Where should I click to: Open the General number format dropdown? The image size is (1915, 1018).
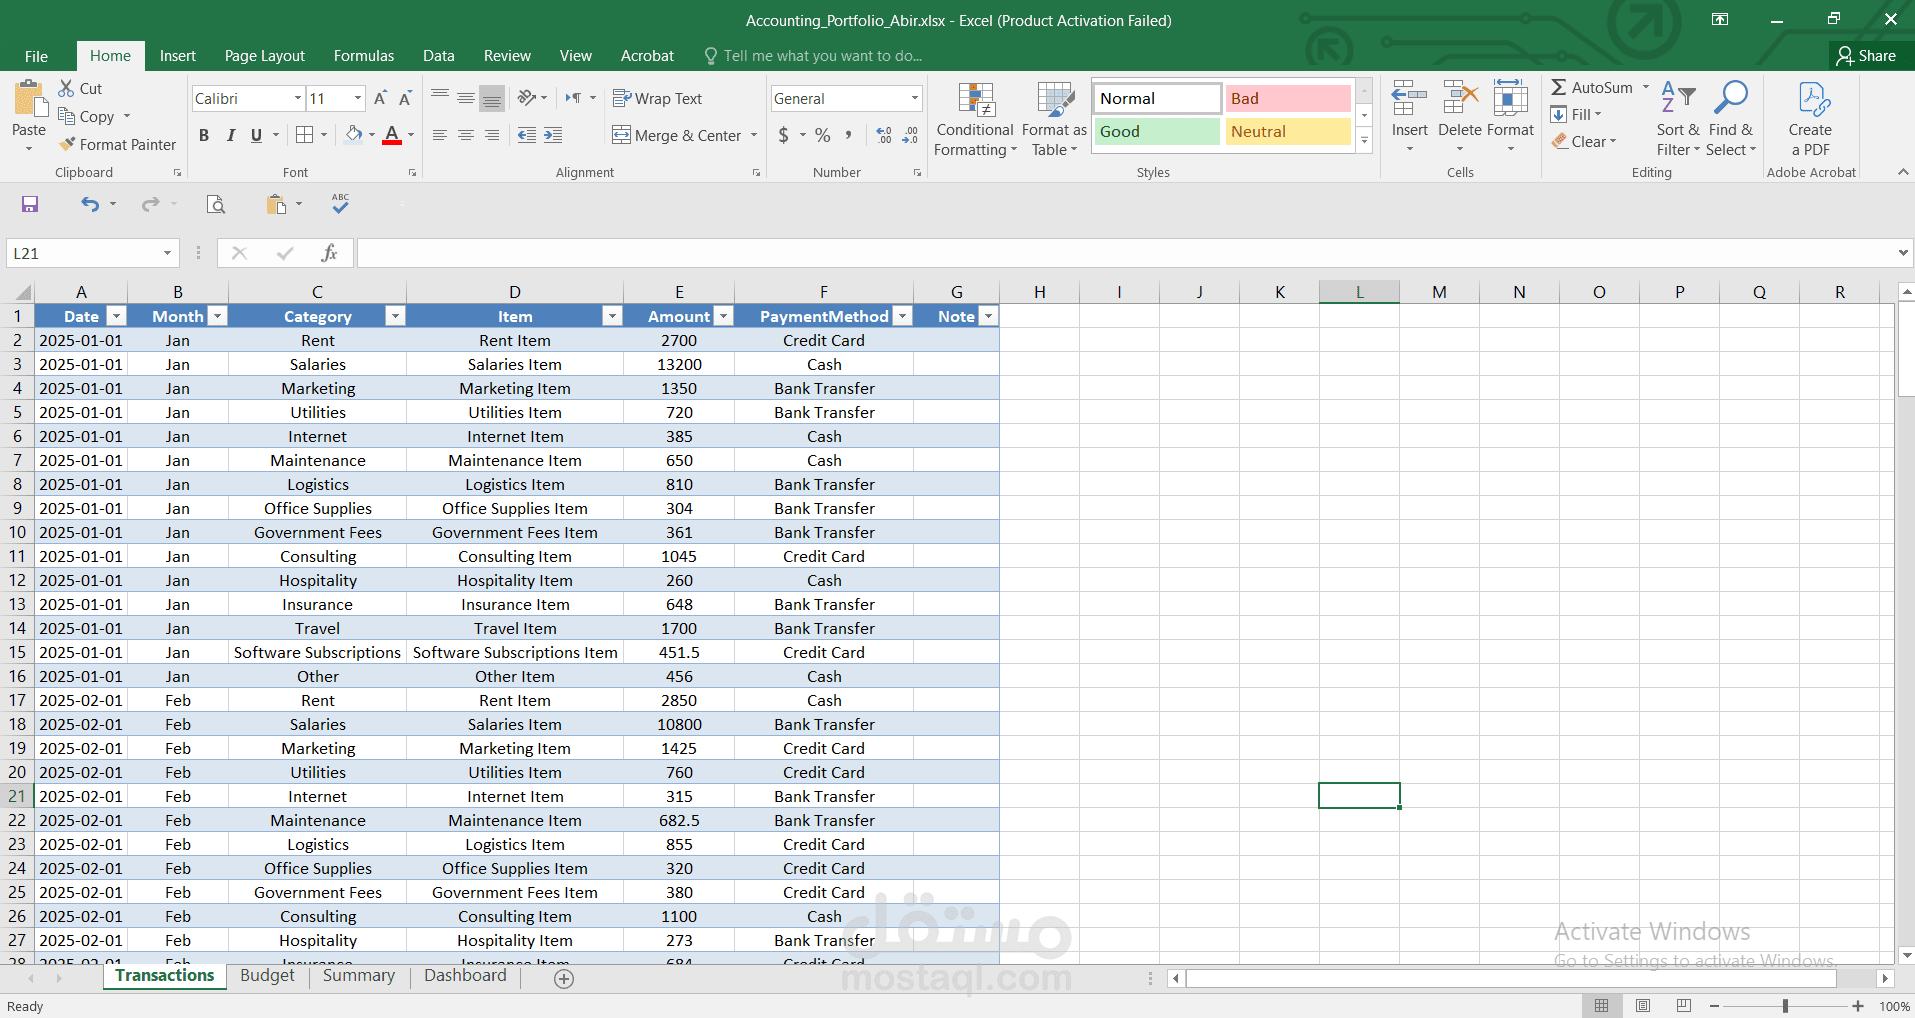click(914, 98)
